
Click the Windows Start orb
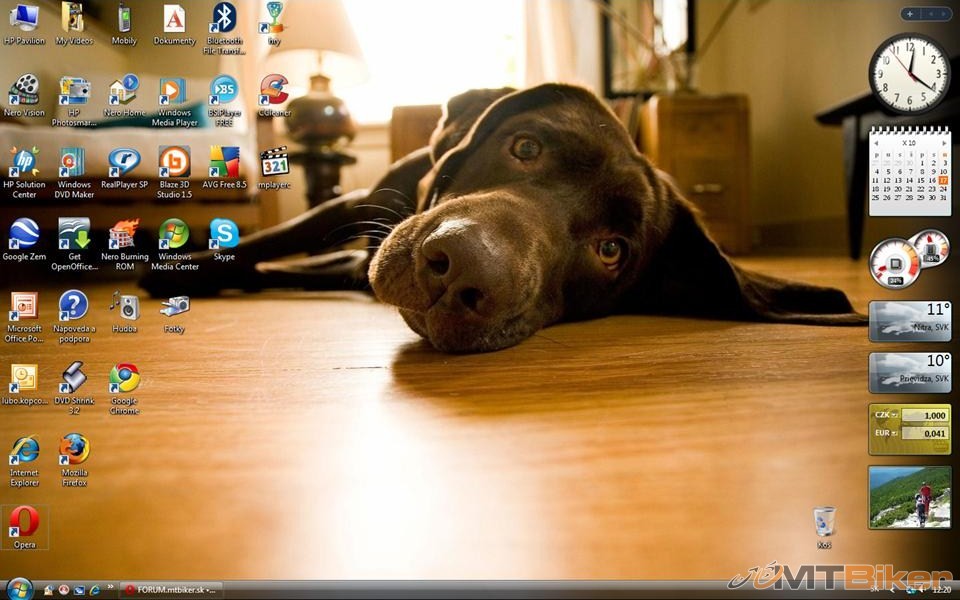coord(19,589)
